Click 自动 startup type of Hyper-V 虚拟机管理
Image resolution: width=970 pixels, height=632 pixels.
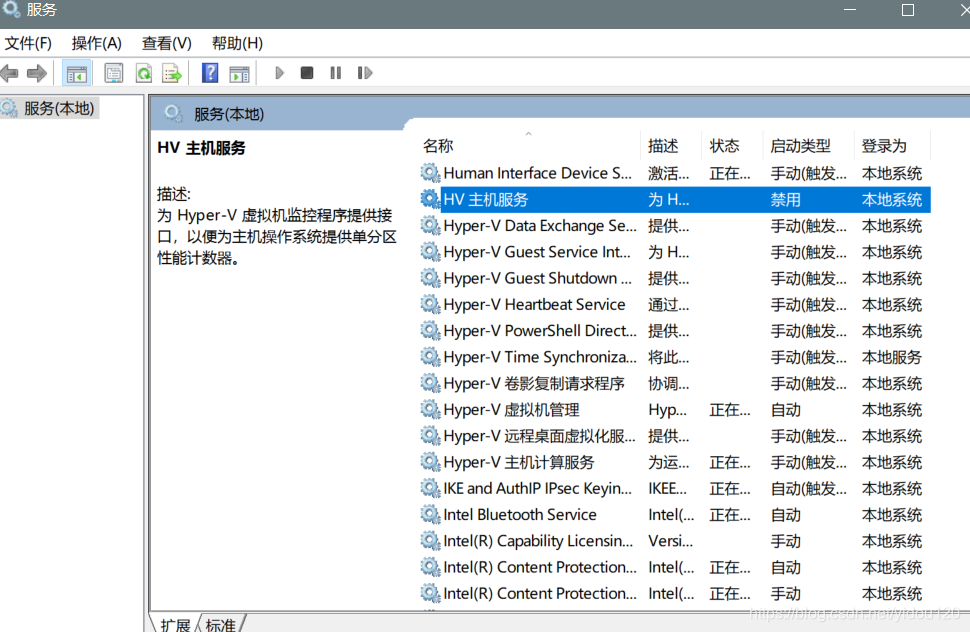coord(786,410)
